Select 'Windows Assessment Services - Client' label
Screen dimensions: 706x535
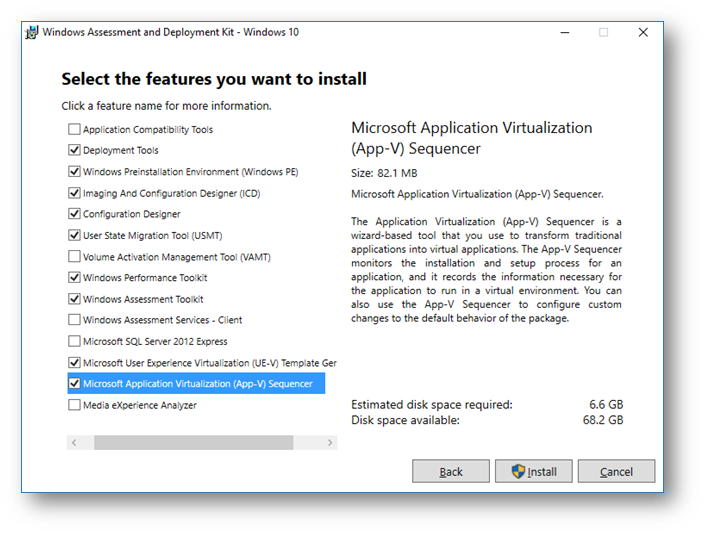(163, 320)
